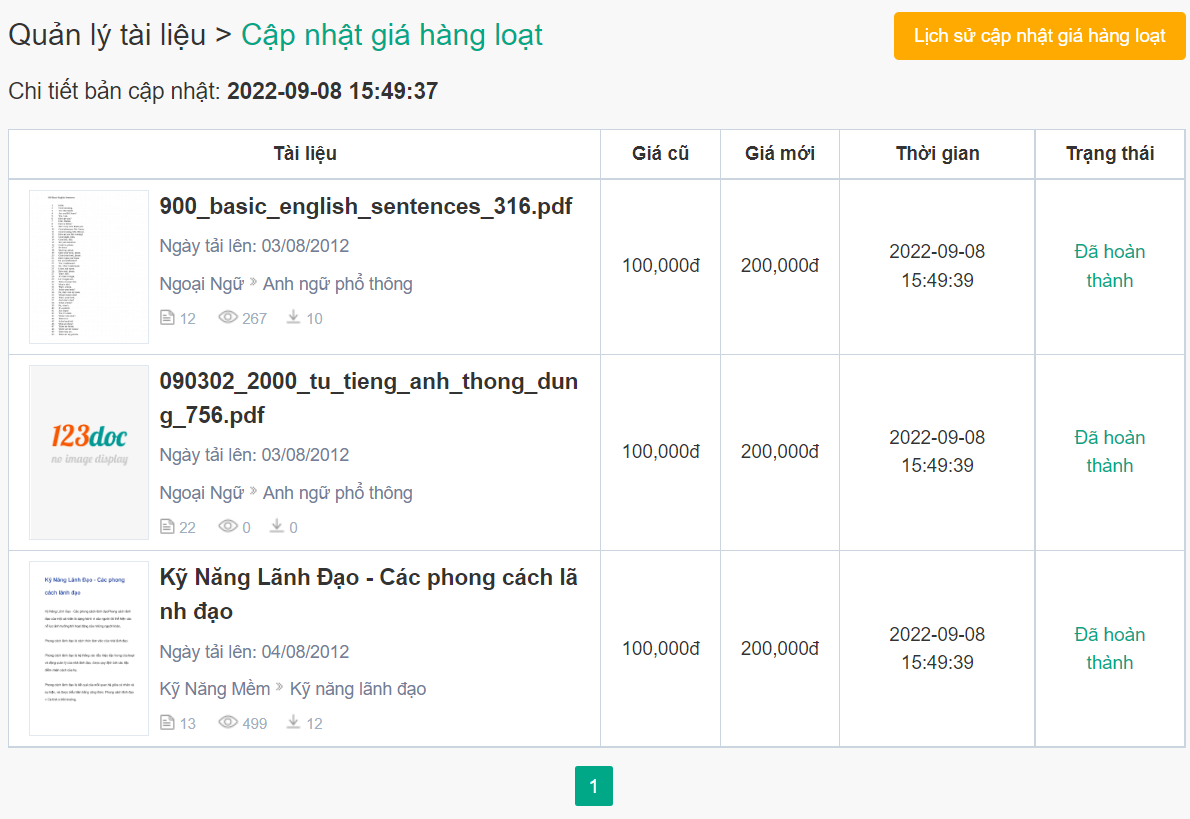This screenshot has height=819, width=1190.
Task: Click the 123doc no image thumbnail
Action: (89, 452)
